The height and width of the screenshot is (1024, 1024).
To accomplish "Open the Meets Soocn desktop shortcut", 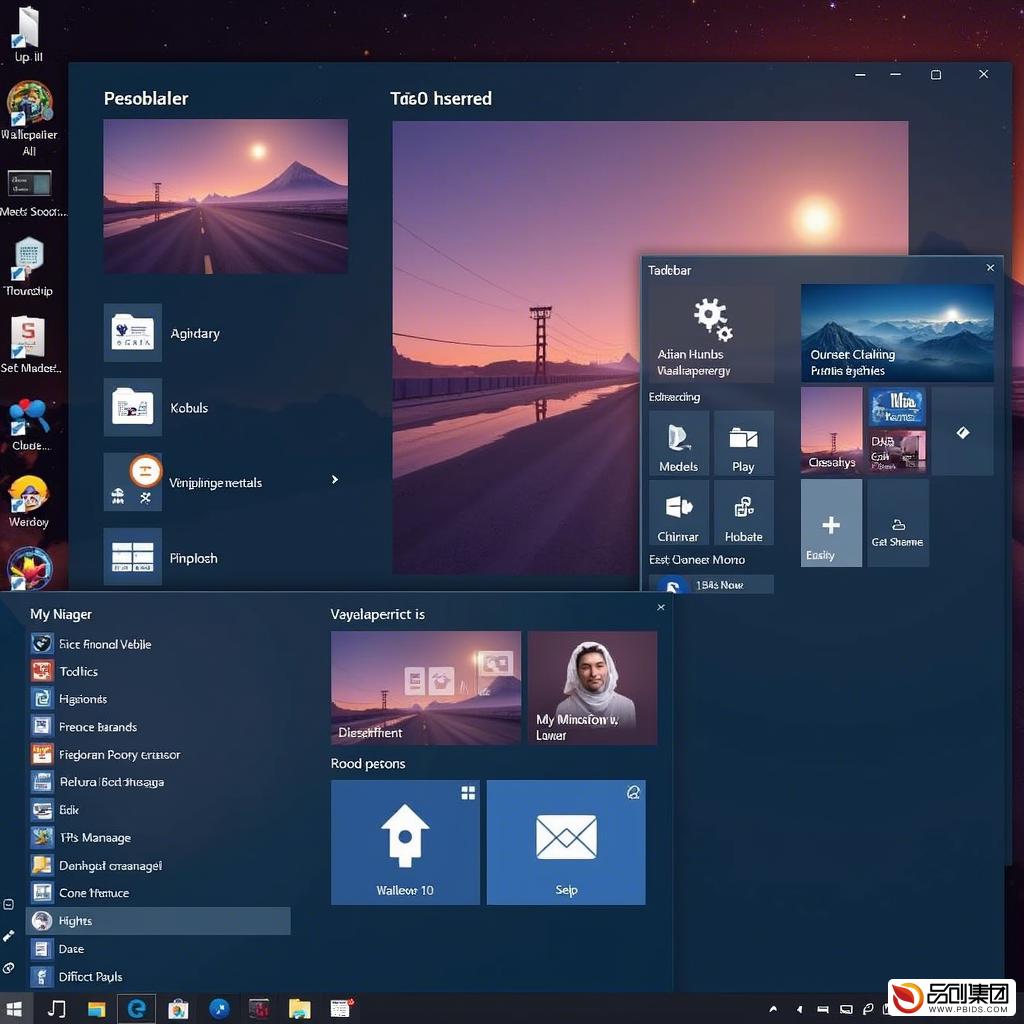I will coord(31,194).
